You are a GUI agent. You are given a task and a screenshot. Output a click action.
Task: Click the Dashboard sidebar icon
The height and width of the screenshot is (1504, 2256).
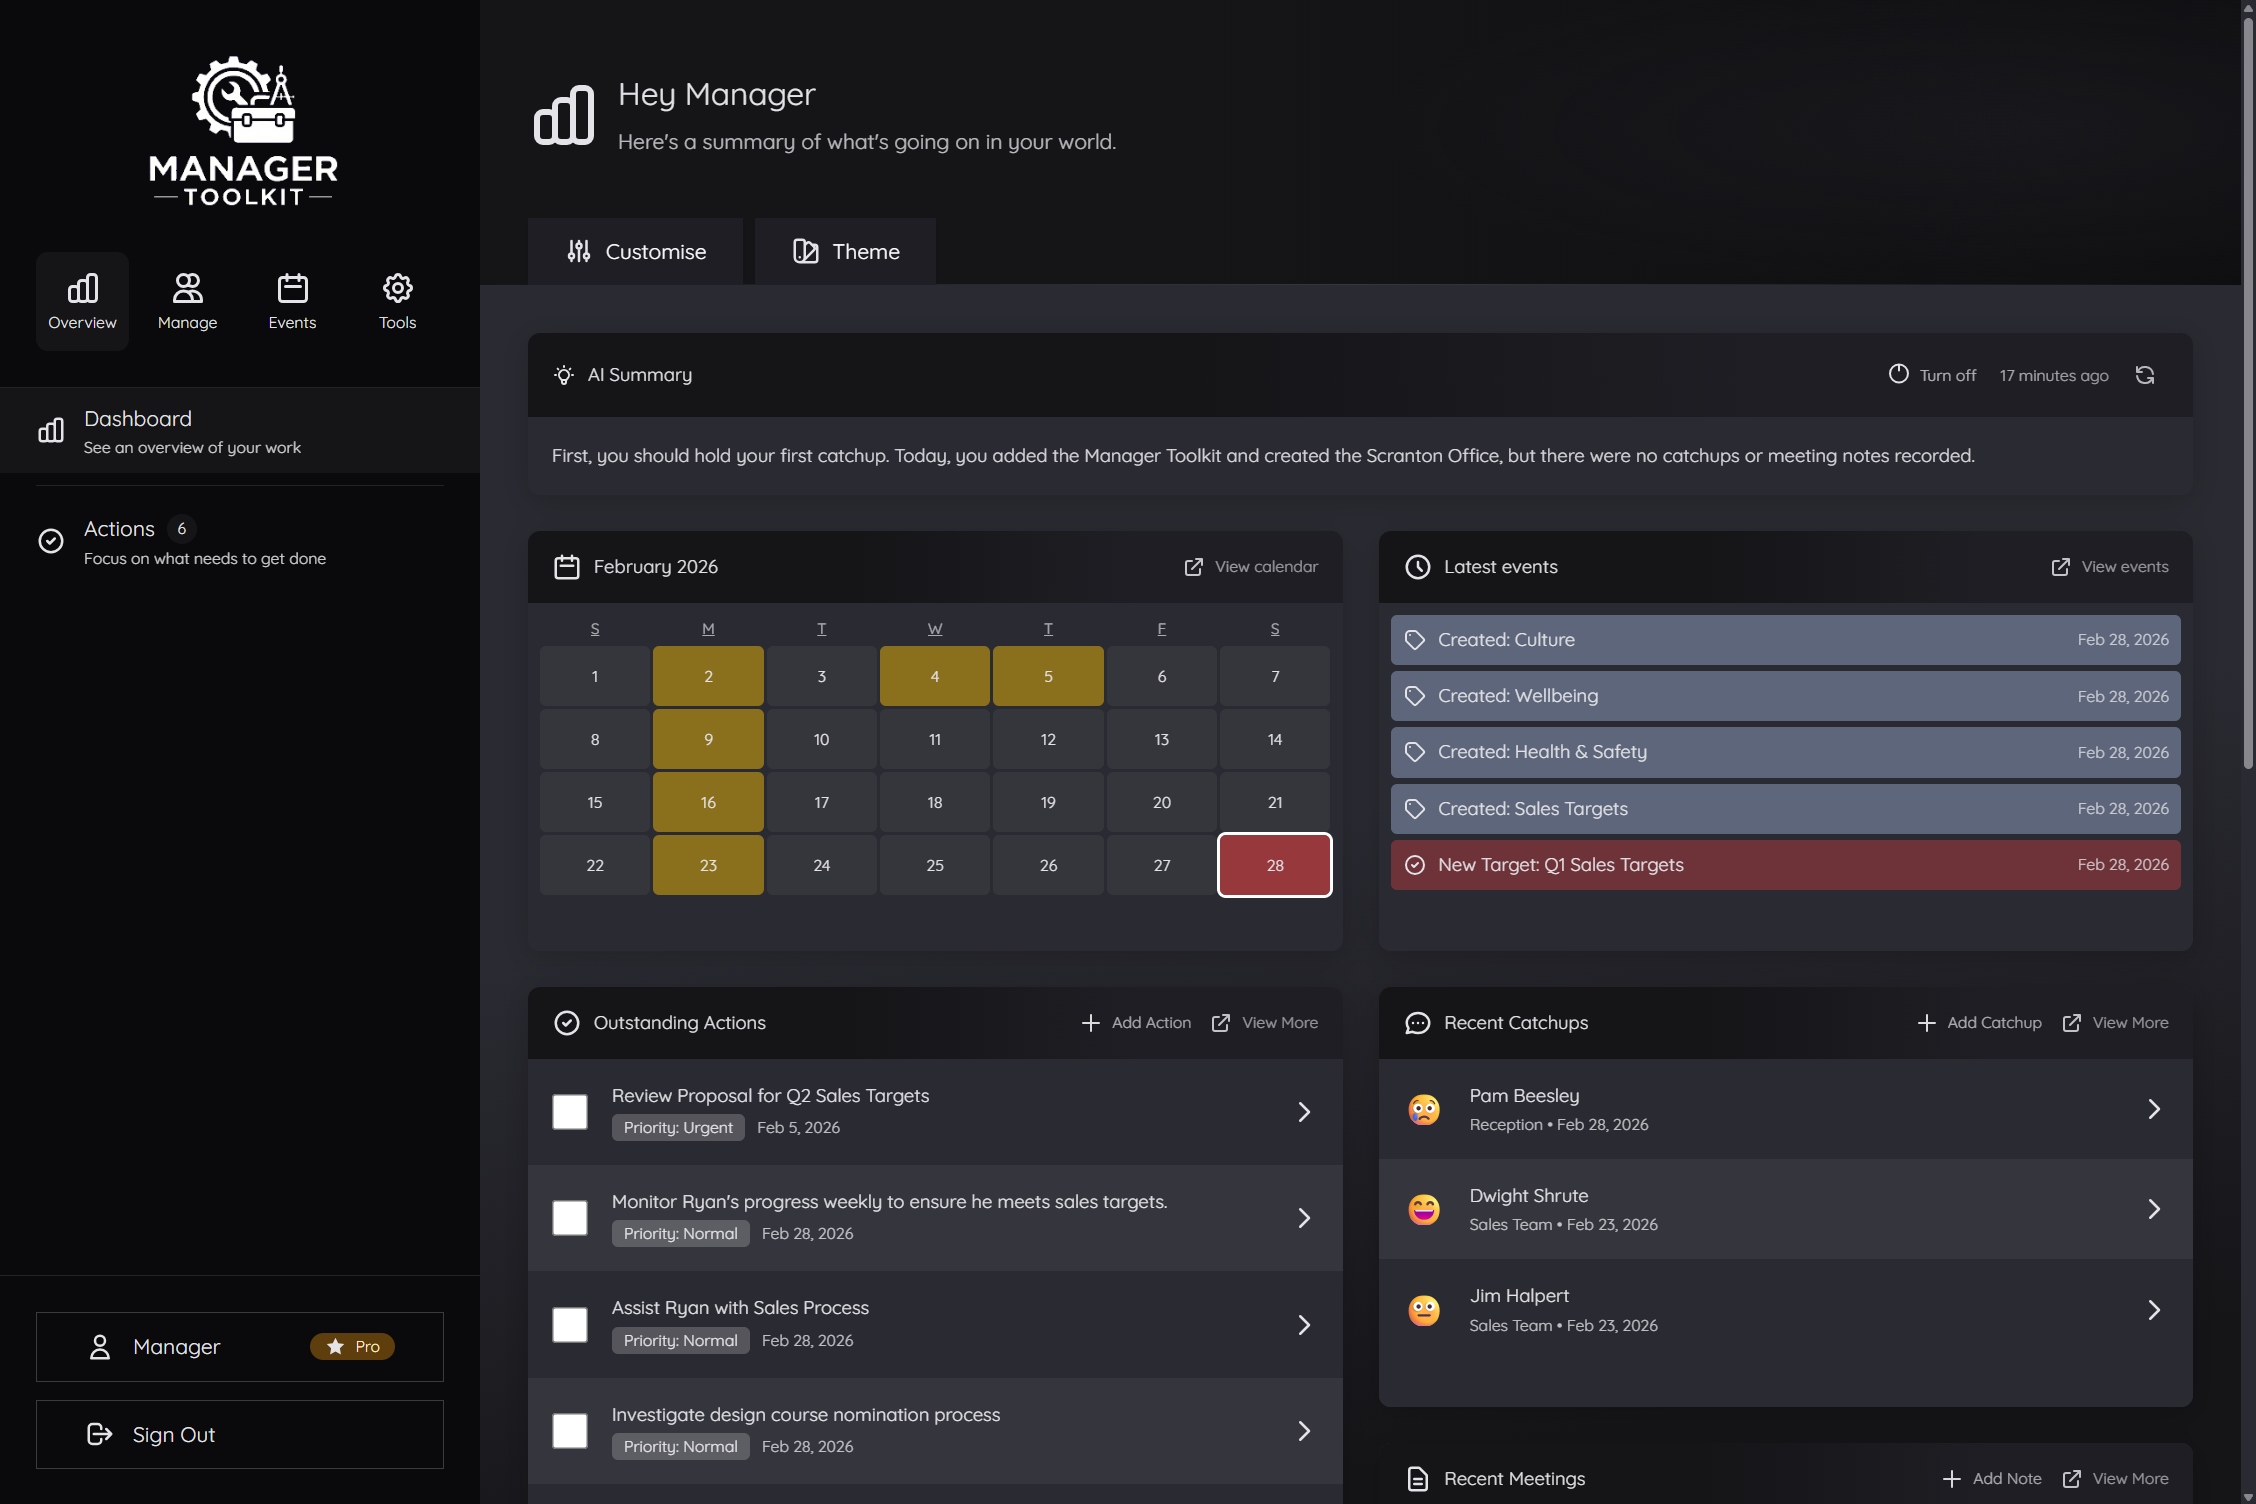tap(51, 430)
